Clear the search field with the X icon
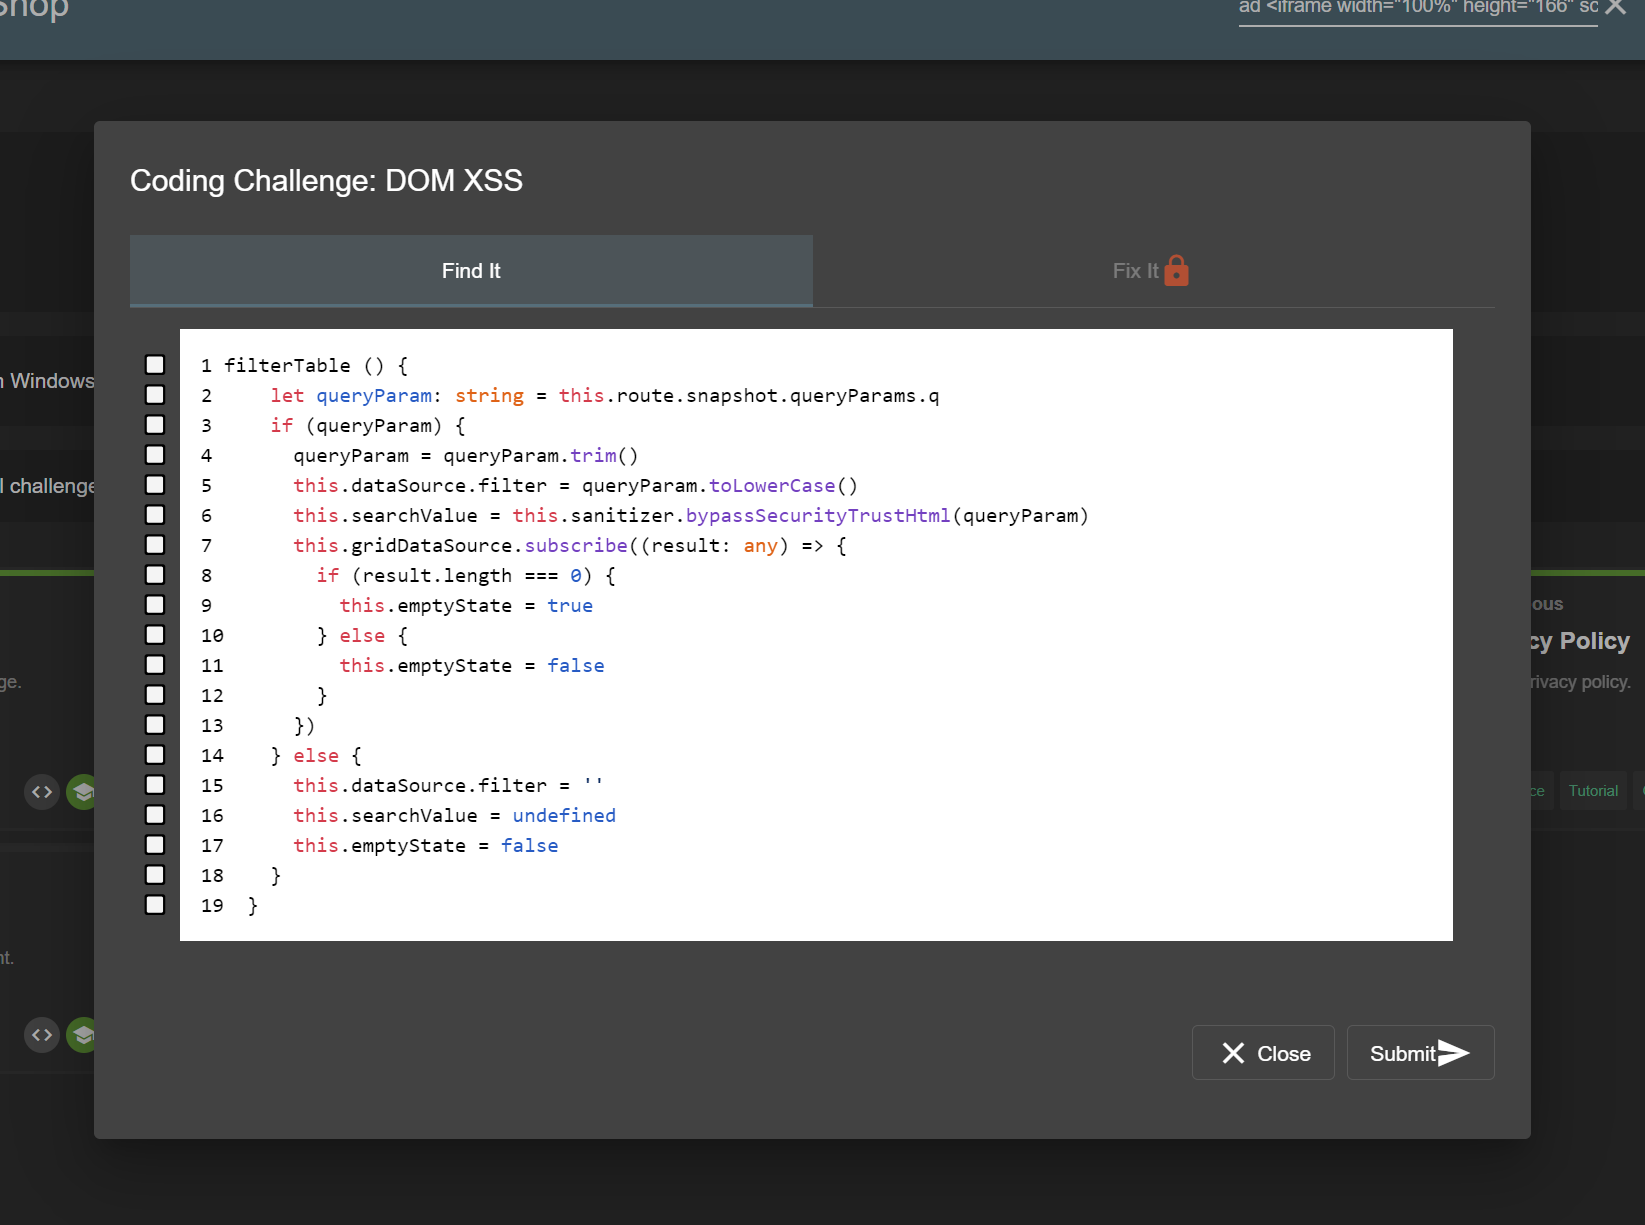The height and width of the screenshot is (1225, 1645). click(1616, 7)
